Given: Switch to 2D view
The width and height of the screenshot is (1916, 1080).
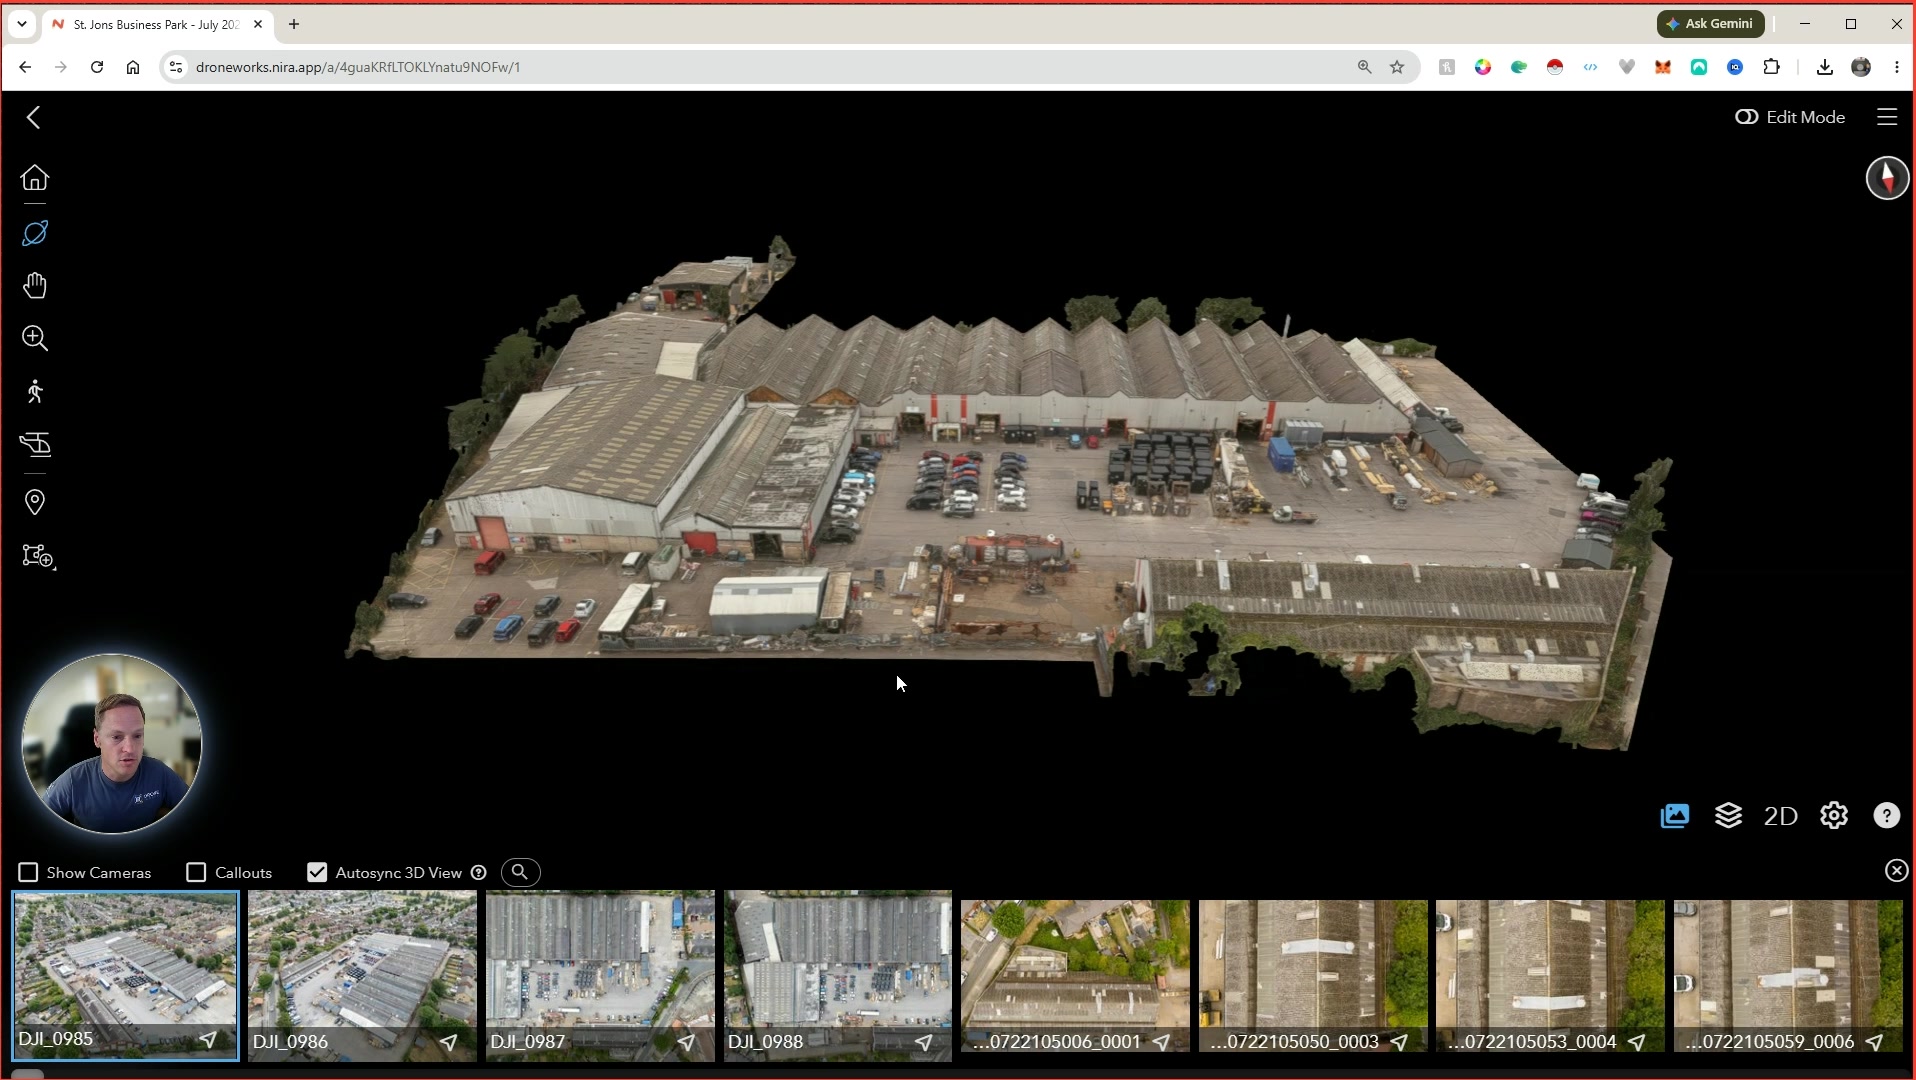Looking at the screenshot, I should click(x=1780, y=816).
